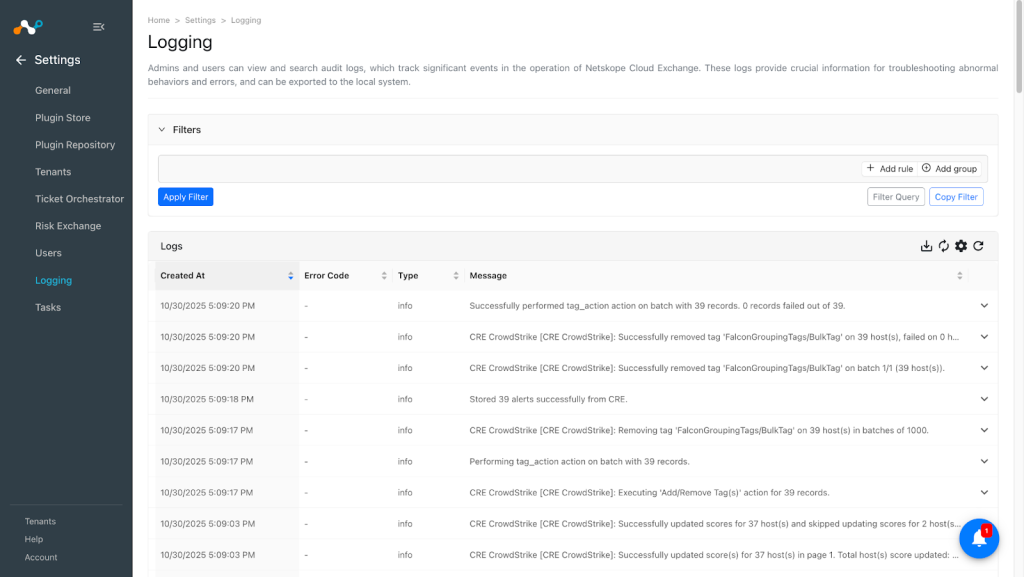The image size is (1024, 577).
Task: Click Created At column header
Action: coord(227,276)
